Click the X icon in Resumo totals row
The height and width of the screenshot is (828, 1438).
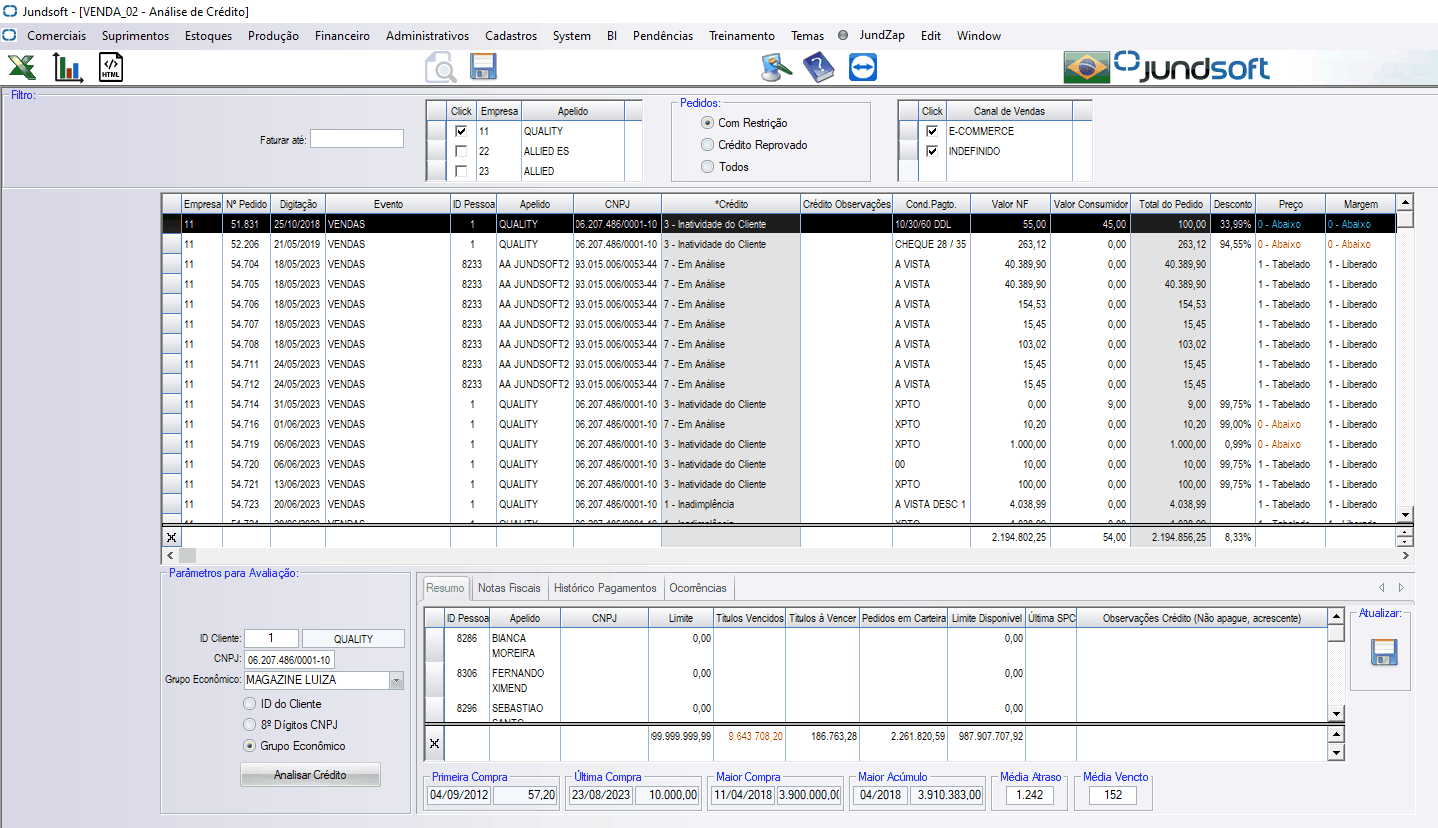tap(434, 743)
